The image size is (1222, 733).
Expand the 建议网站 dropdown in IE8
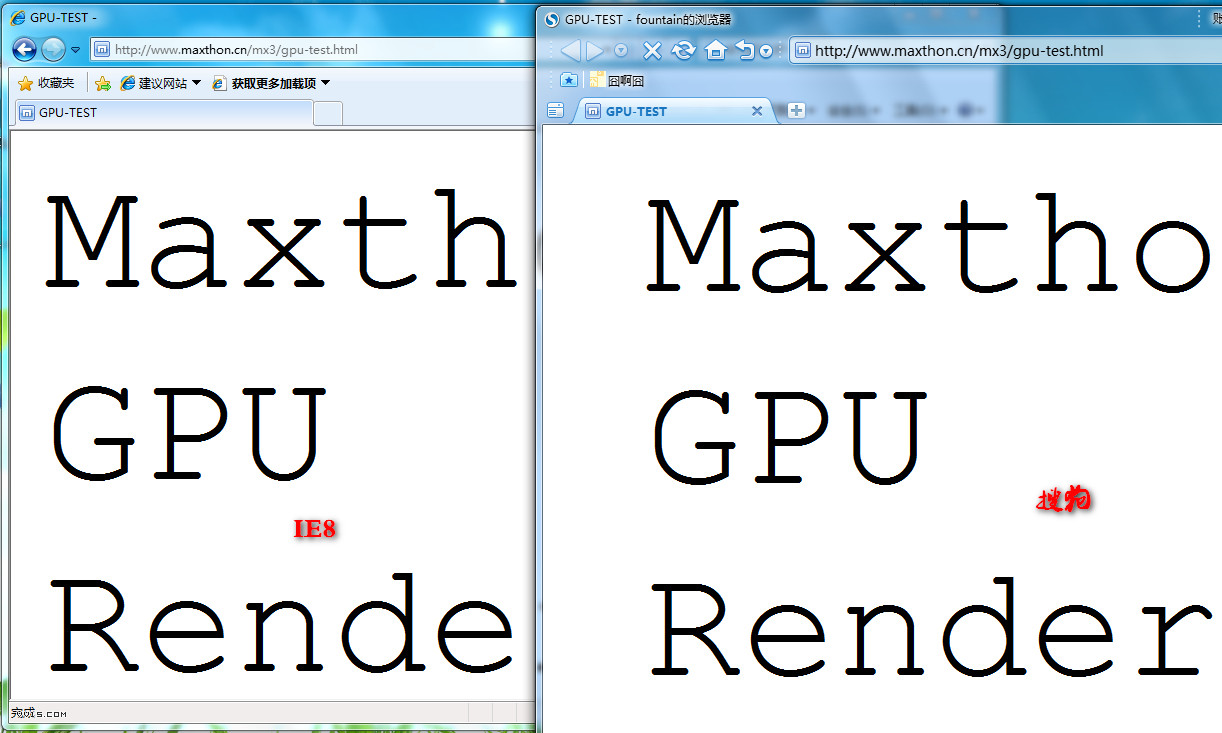pyautogui.click(x=196, y=83)
